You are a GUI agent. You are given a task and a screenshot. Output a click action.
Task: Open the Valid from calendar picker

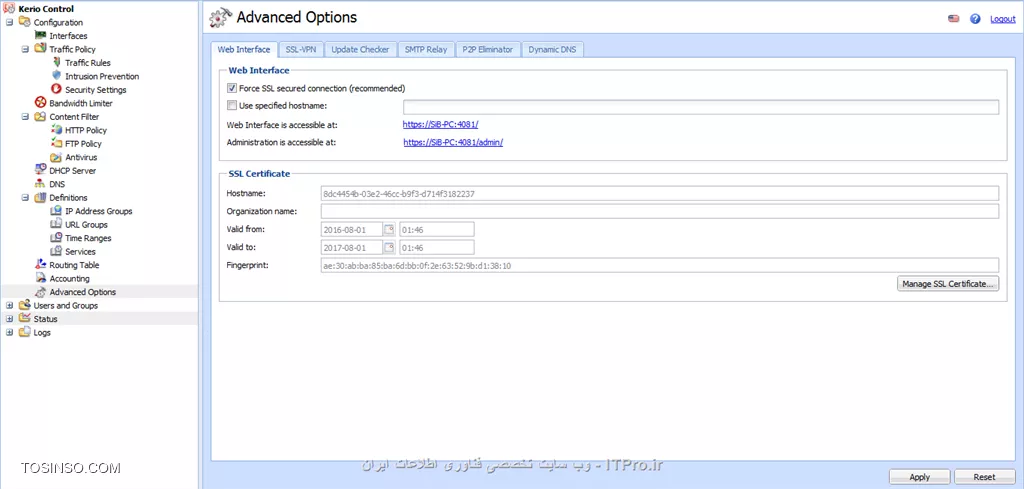(x=389, y=229)
